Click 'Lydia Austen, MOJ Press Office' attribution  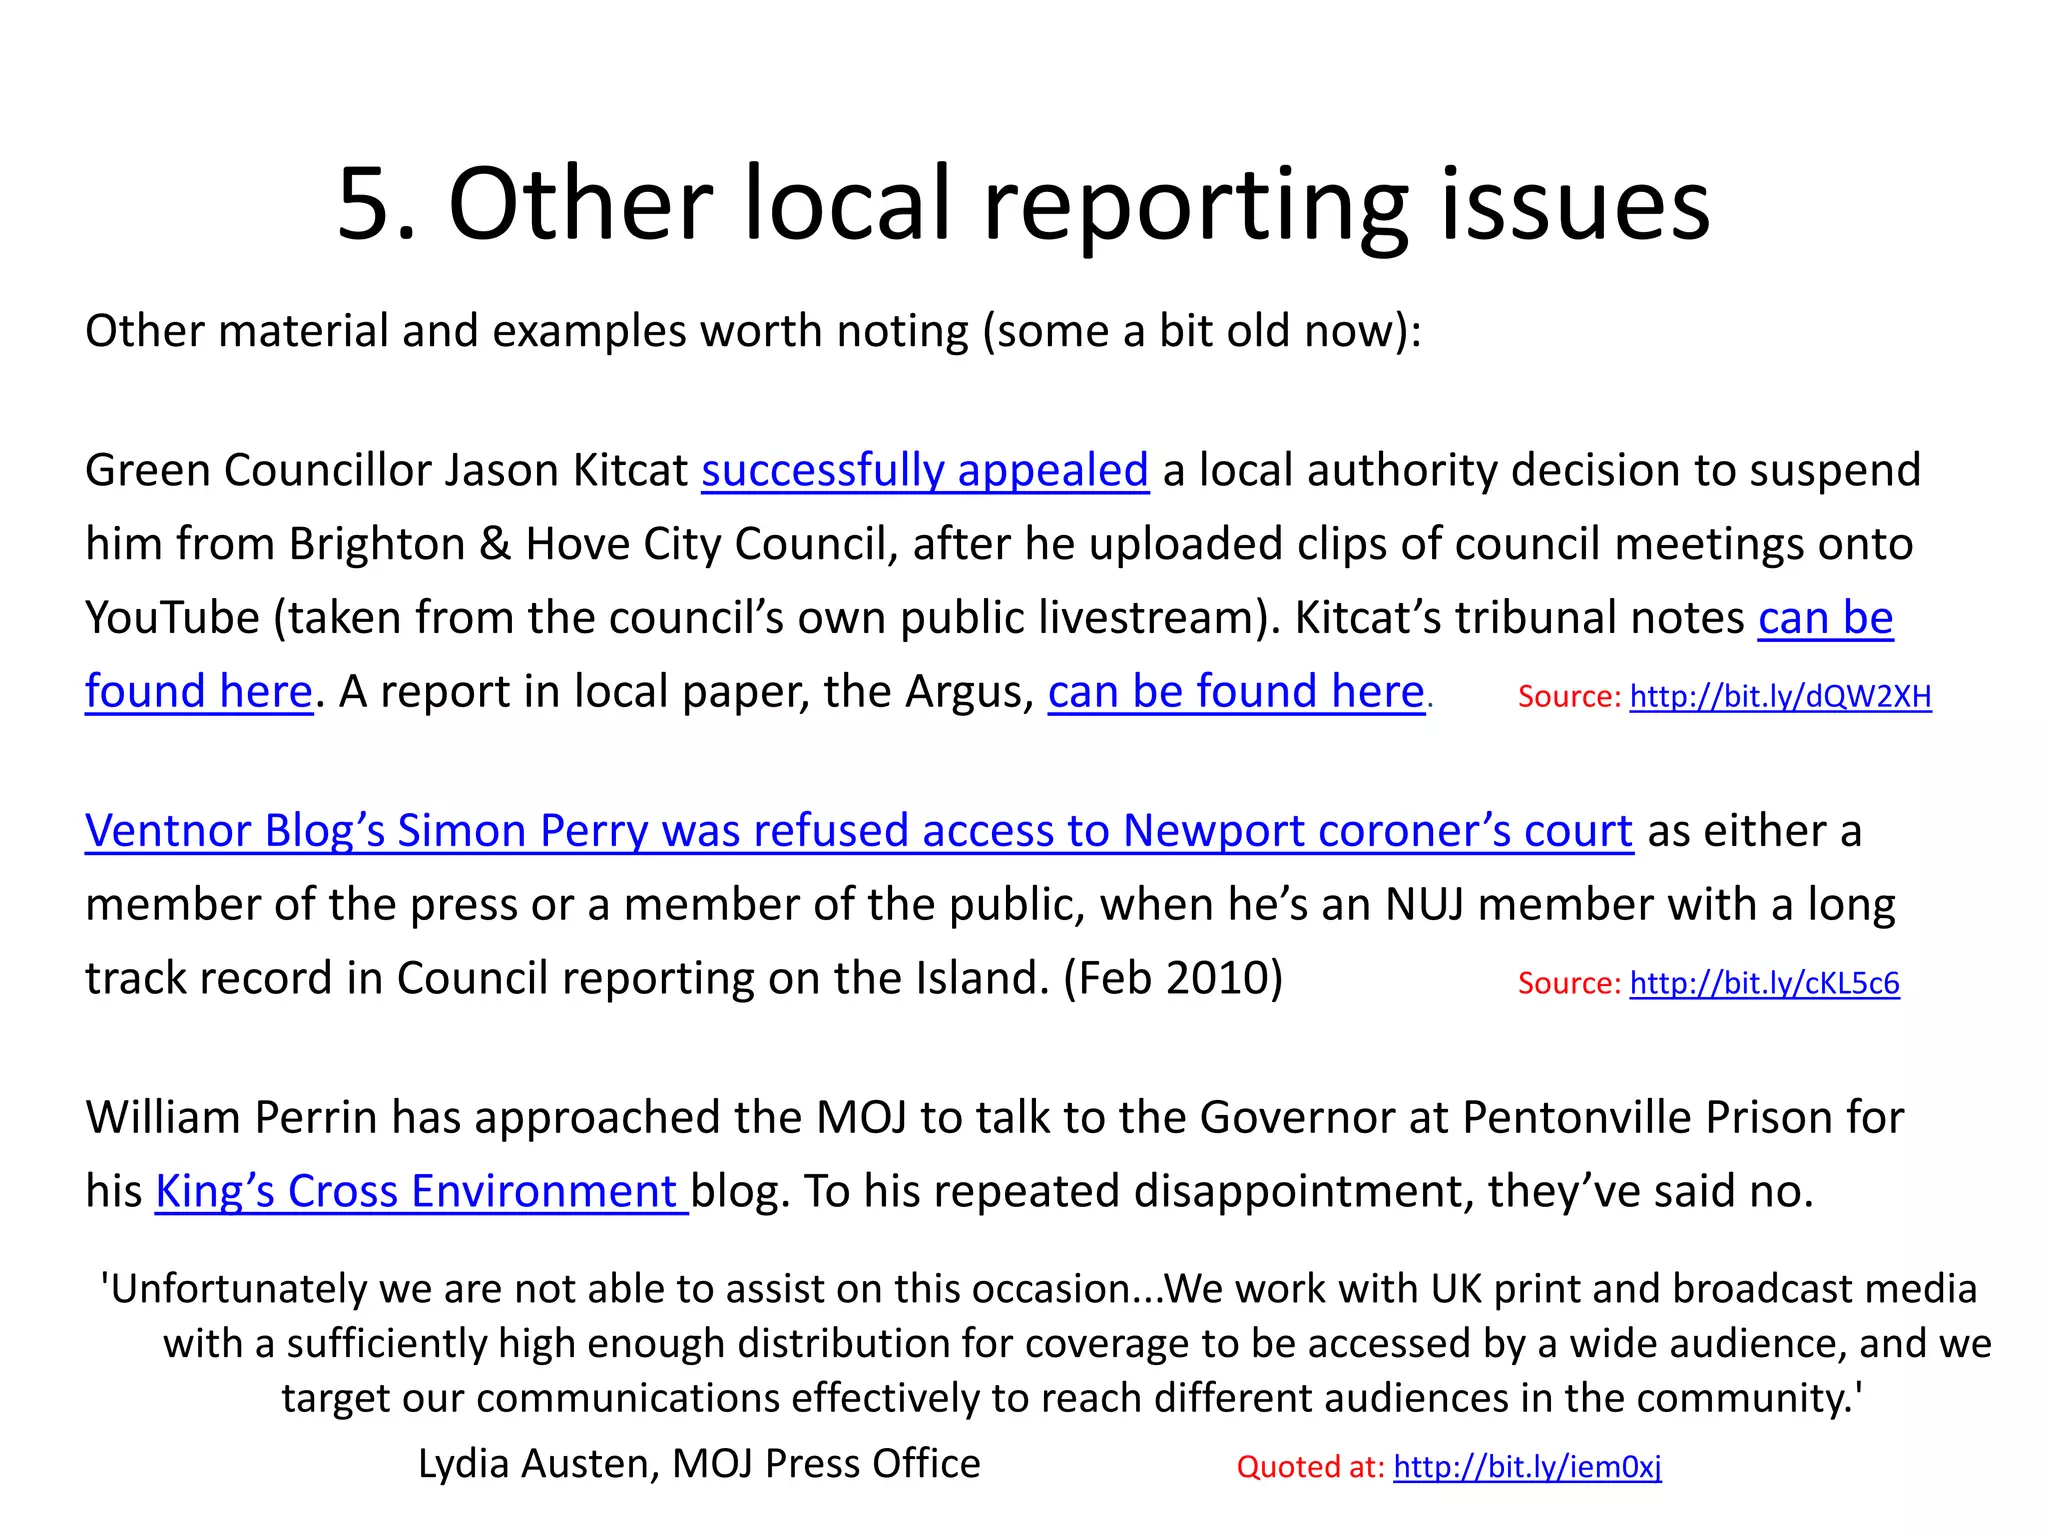tap(699, 1463)
